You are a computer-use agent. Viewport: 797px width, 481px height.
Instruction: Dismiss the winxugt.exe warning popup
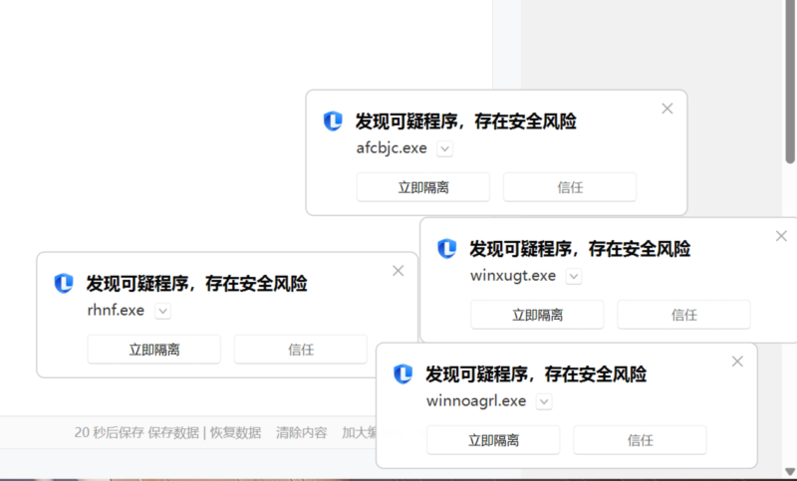point(781,236)
